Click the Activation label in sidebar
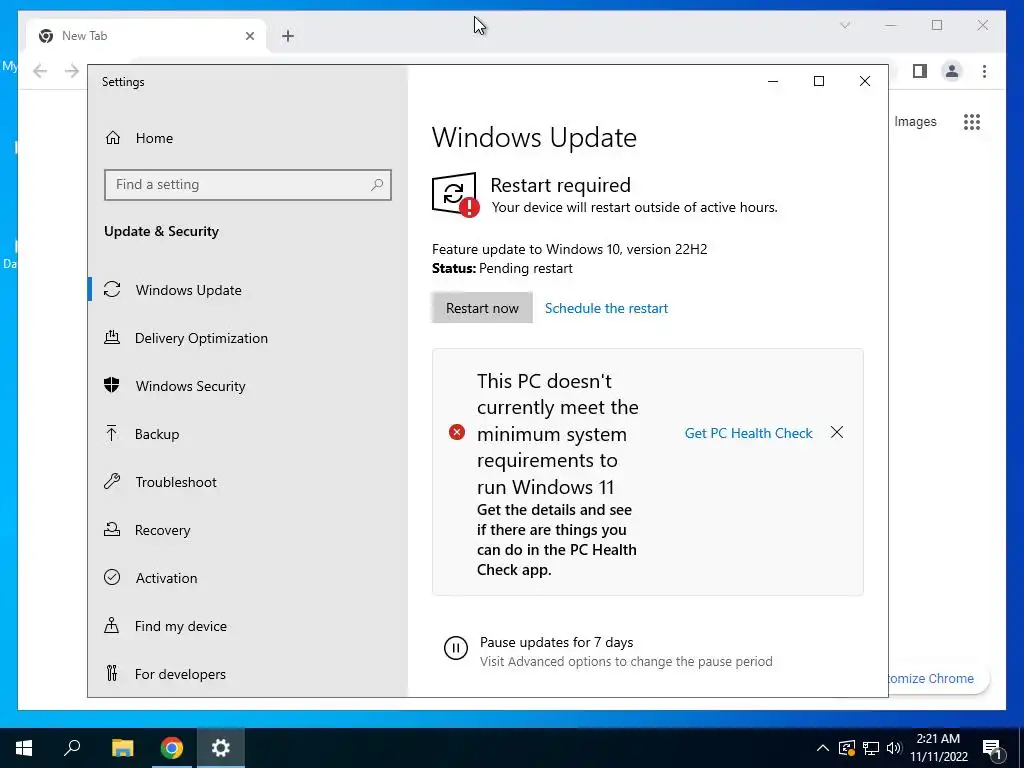The height and width of the screenshot is (768, 1024). 166,578
